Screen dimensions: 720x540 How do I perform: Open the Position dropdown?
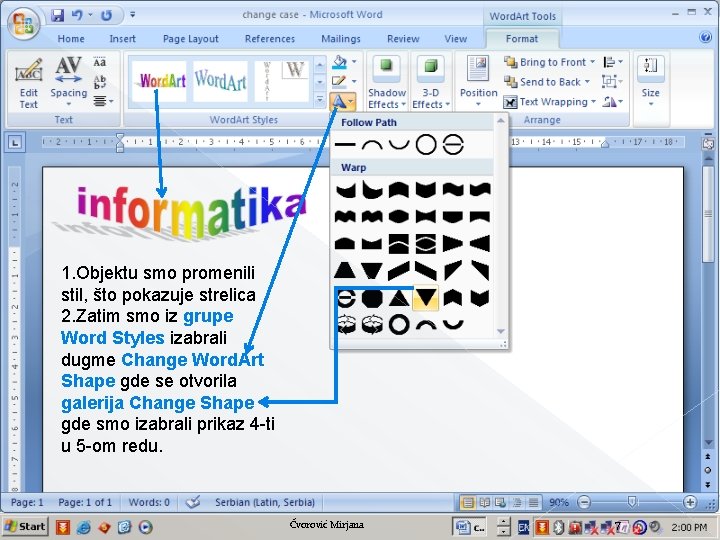478,82
